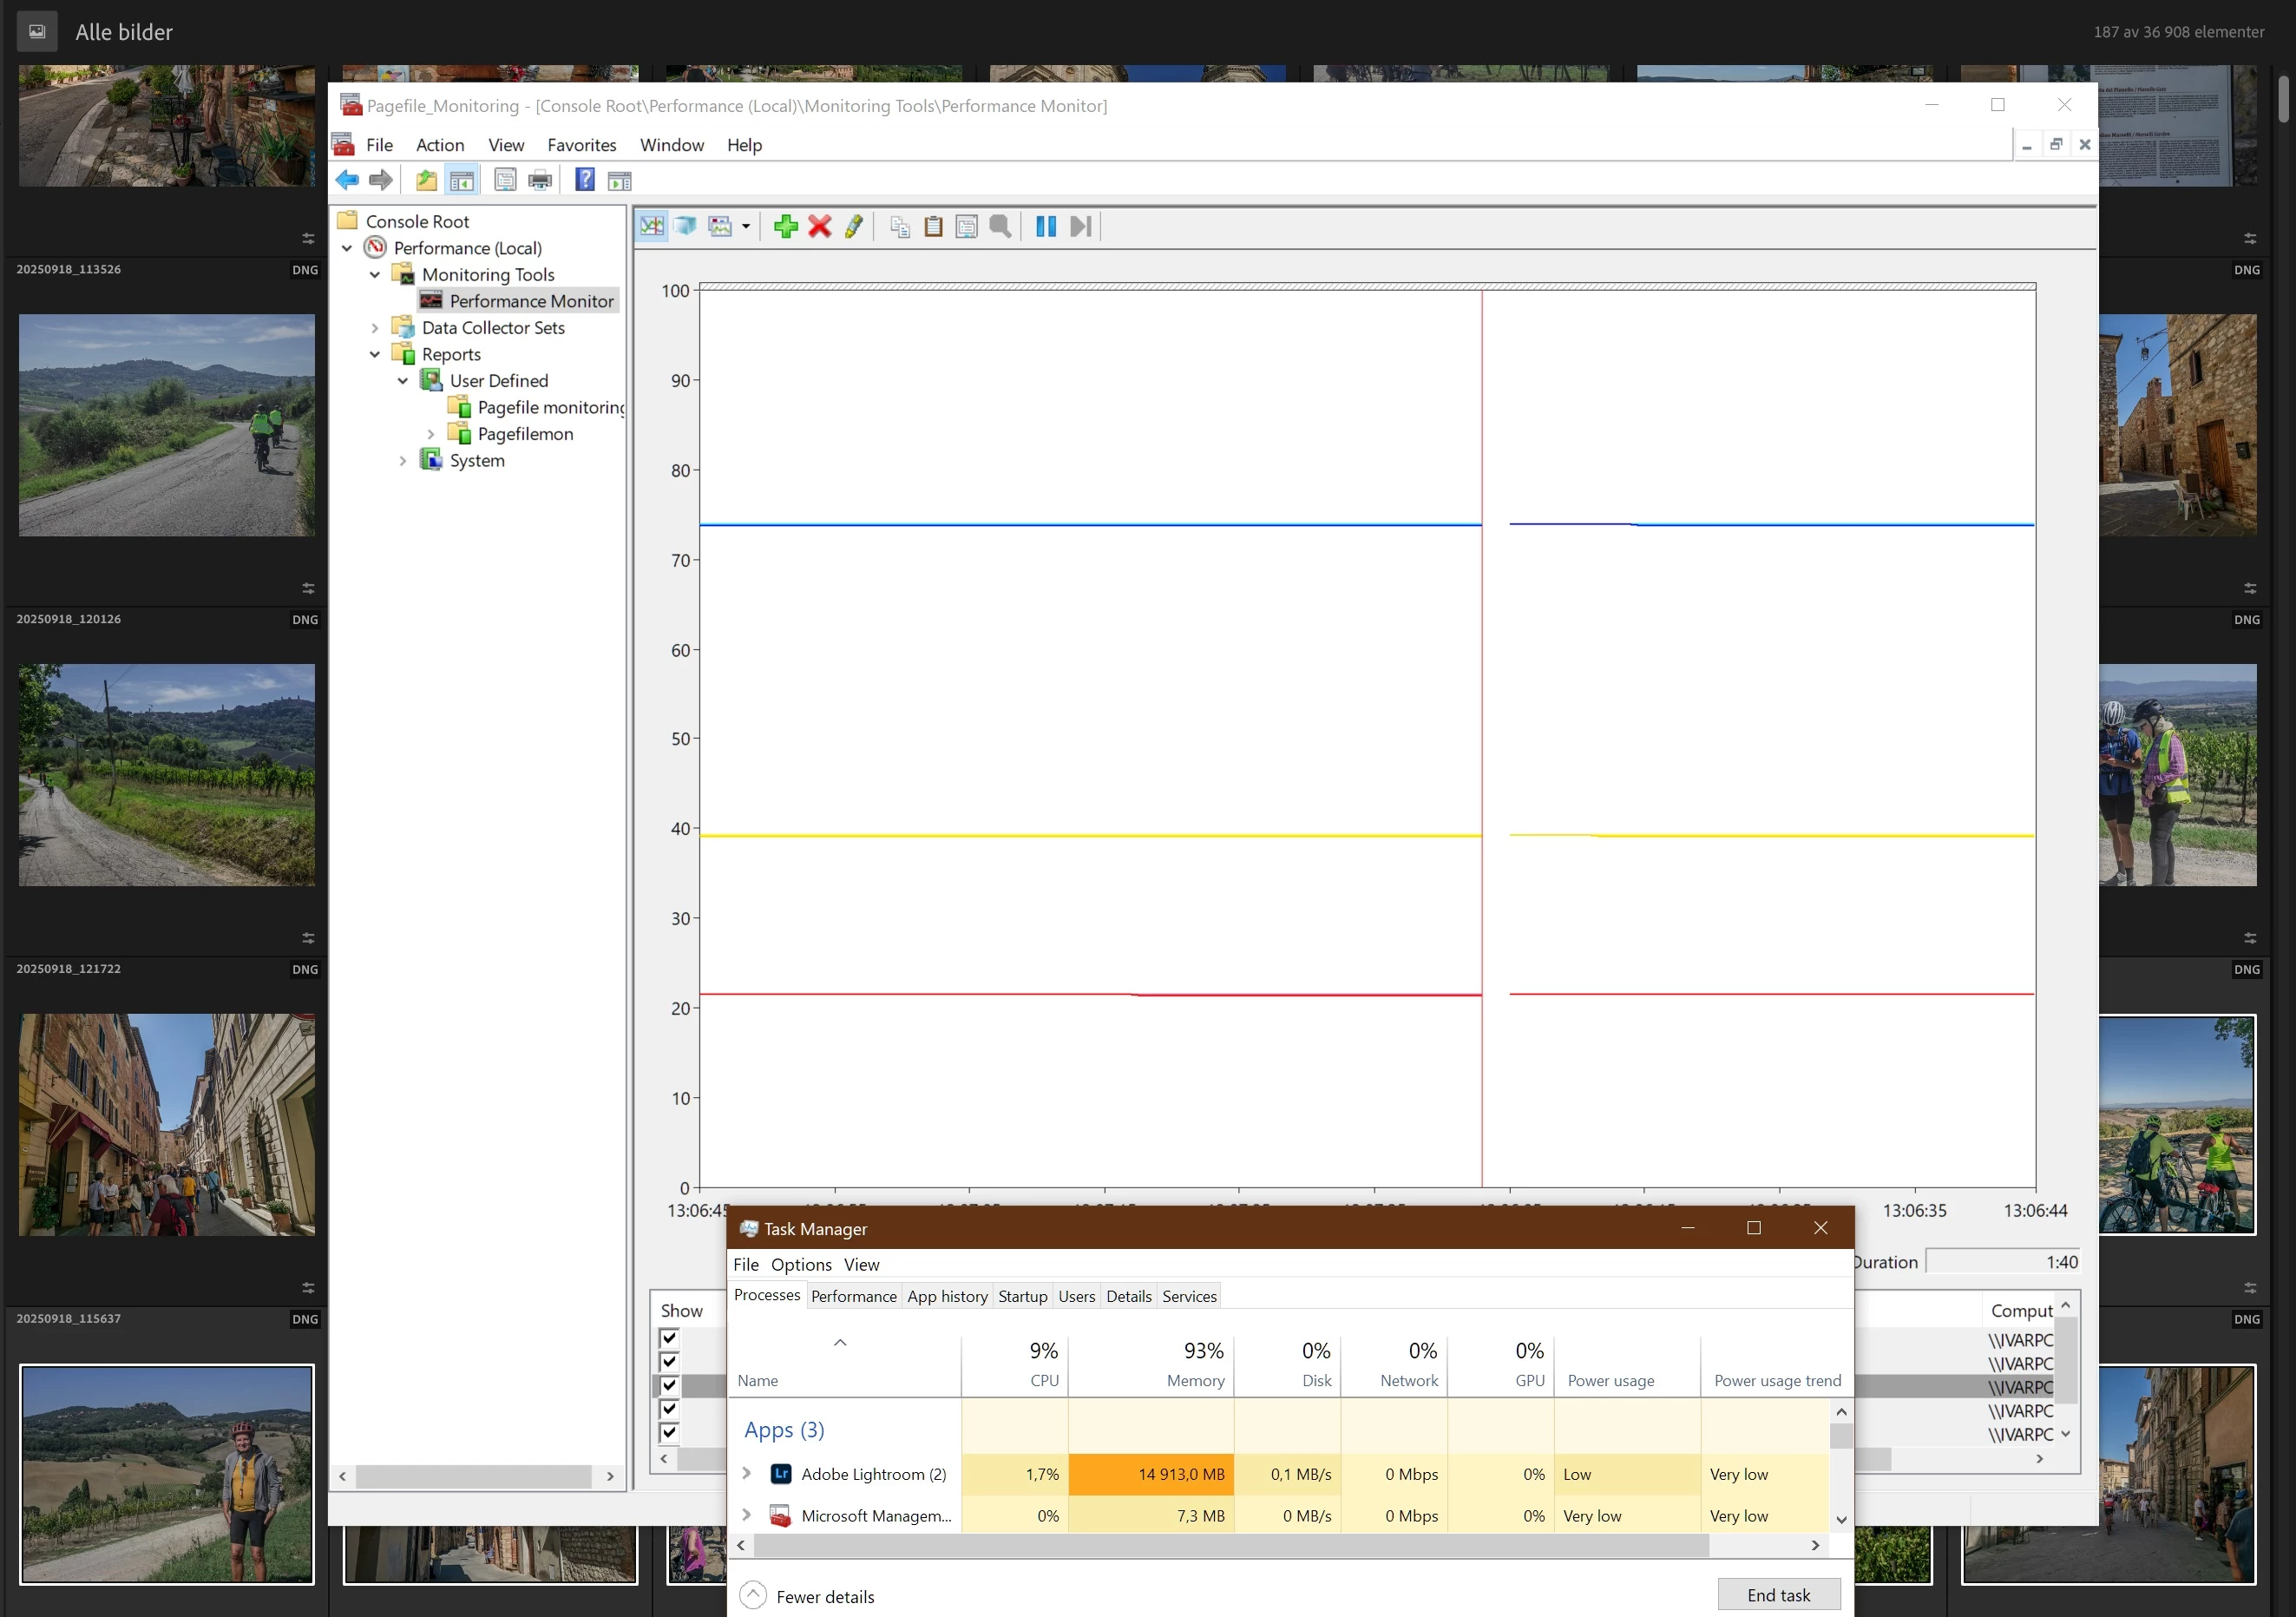The height and width of the screenshot is (1617, 2296).
Task: Click the Paste counter list clipboard icon
Action: (x=932, y=227)
